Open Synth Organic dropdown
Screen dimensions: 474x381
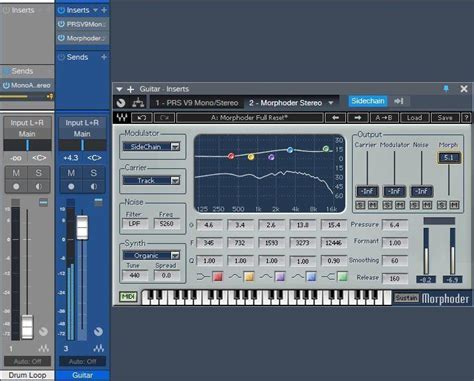(x=152, y=255)
